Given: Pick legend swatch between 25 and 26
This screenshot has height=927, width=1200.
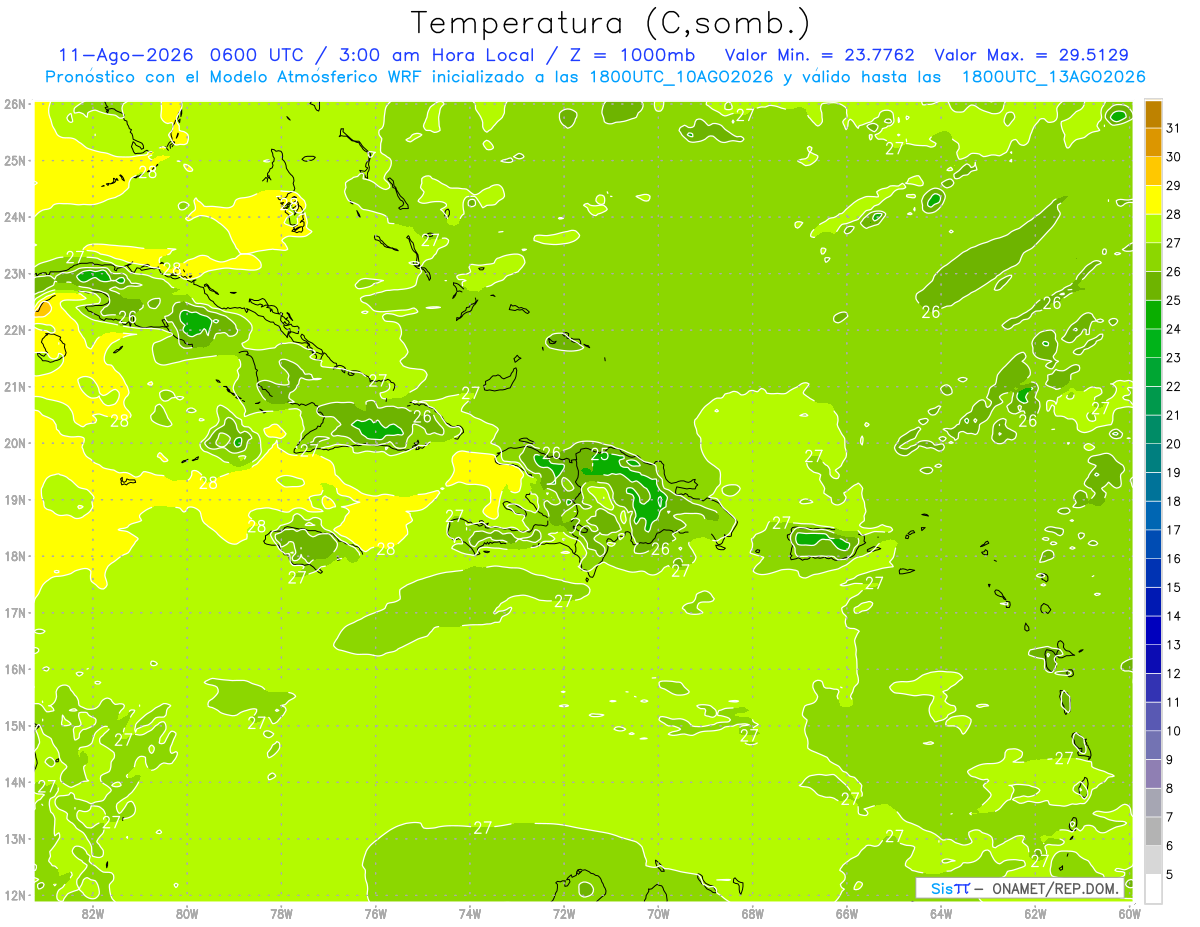Looking at the screenshot, I should point(1153,286).
